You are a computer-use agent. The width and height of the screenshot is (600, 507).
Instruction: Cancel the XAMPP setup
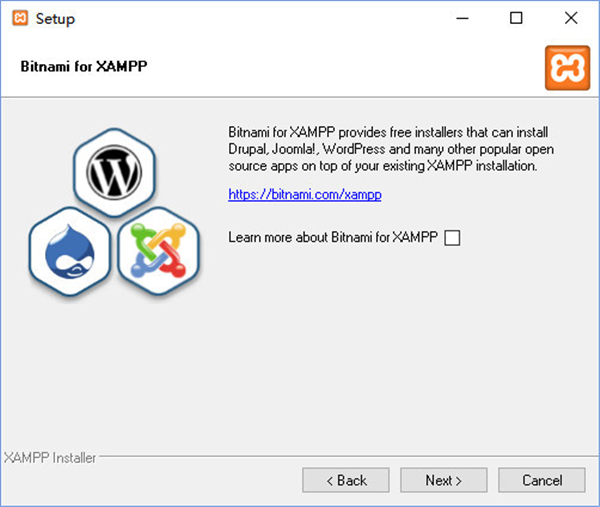(x=542, y=480)
